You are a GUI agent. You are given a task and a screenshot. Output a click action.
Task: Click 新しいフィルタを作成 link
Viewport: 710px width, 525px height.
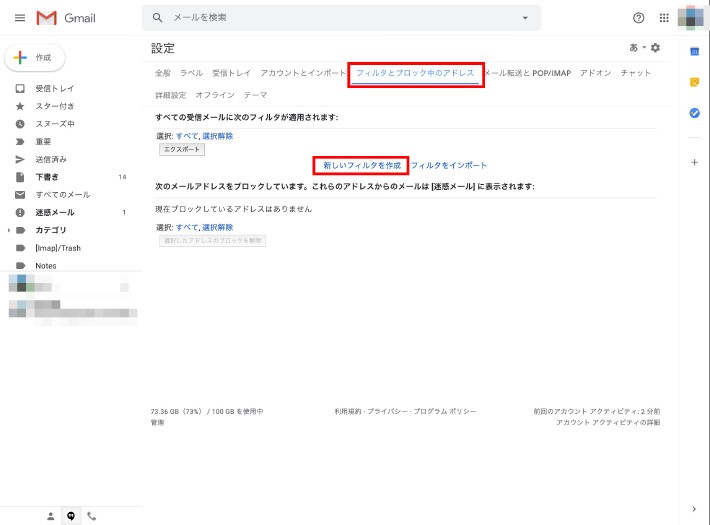[362, 165]
